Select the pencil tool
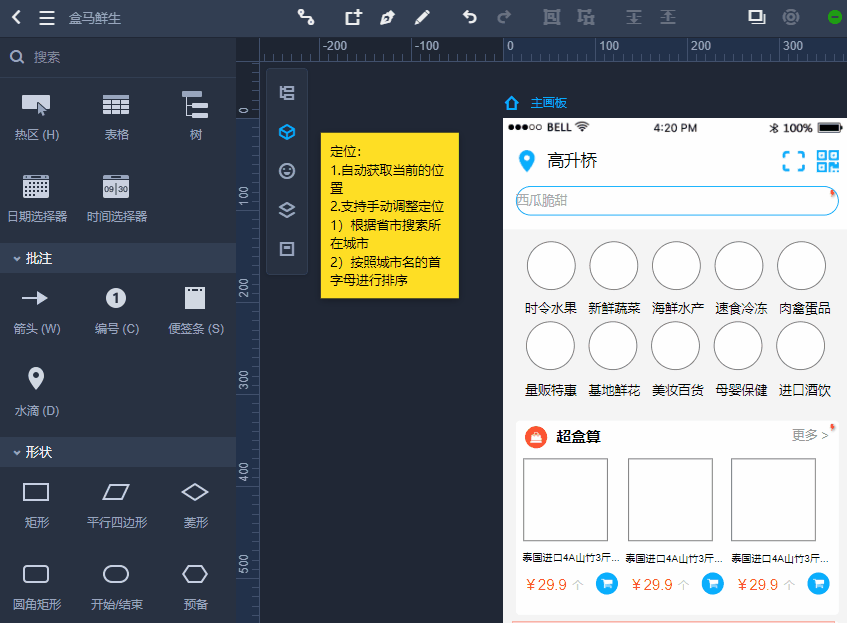This screenshot has height=623, width=847. [422, 17]
